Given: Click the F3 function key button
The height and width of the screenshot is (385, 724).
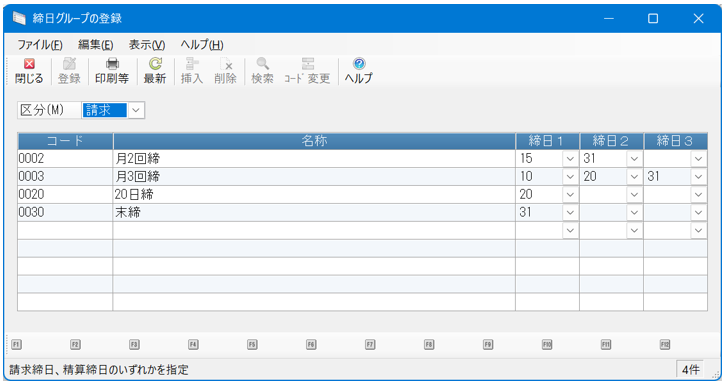Looking at the screenshot, I should 134,344.
